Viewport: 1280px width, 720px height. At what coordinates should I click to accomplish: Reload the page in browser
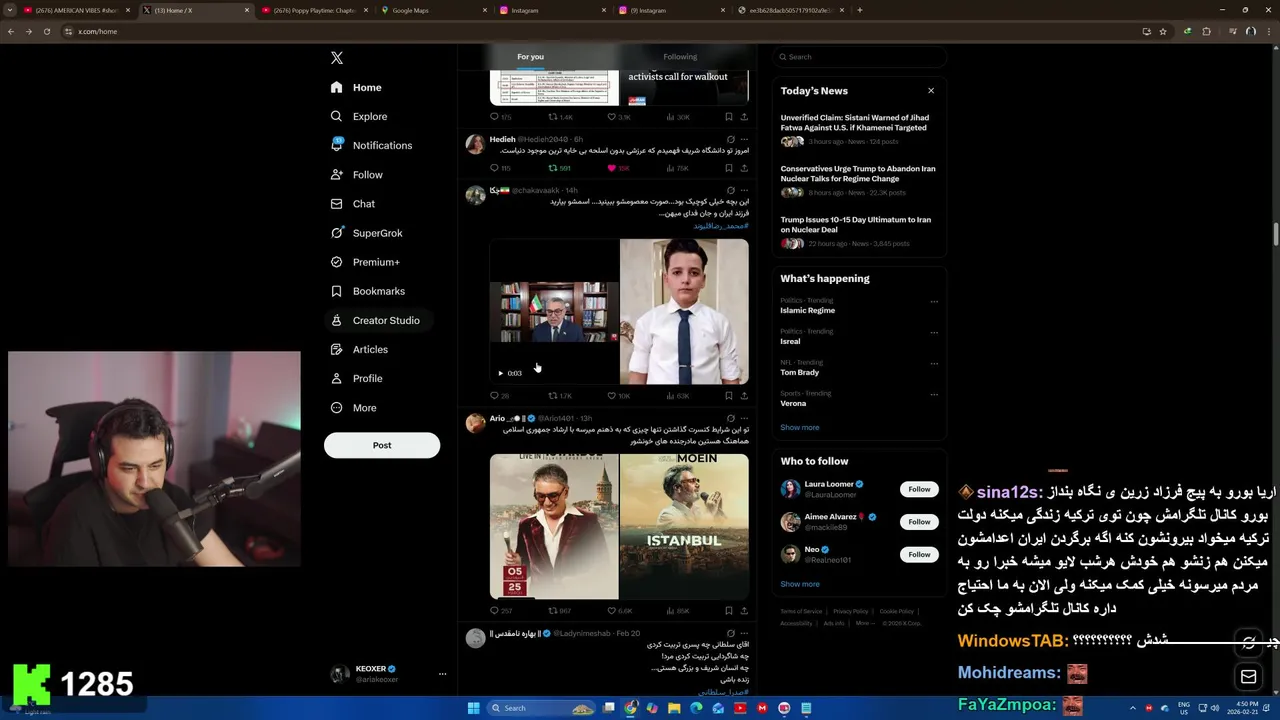click(x=46, y=31)
